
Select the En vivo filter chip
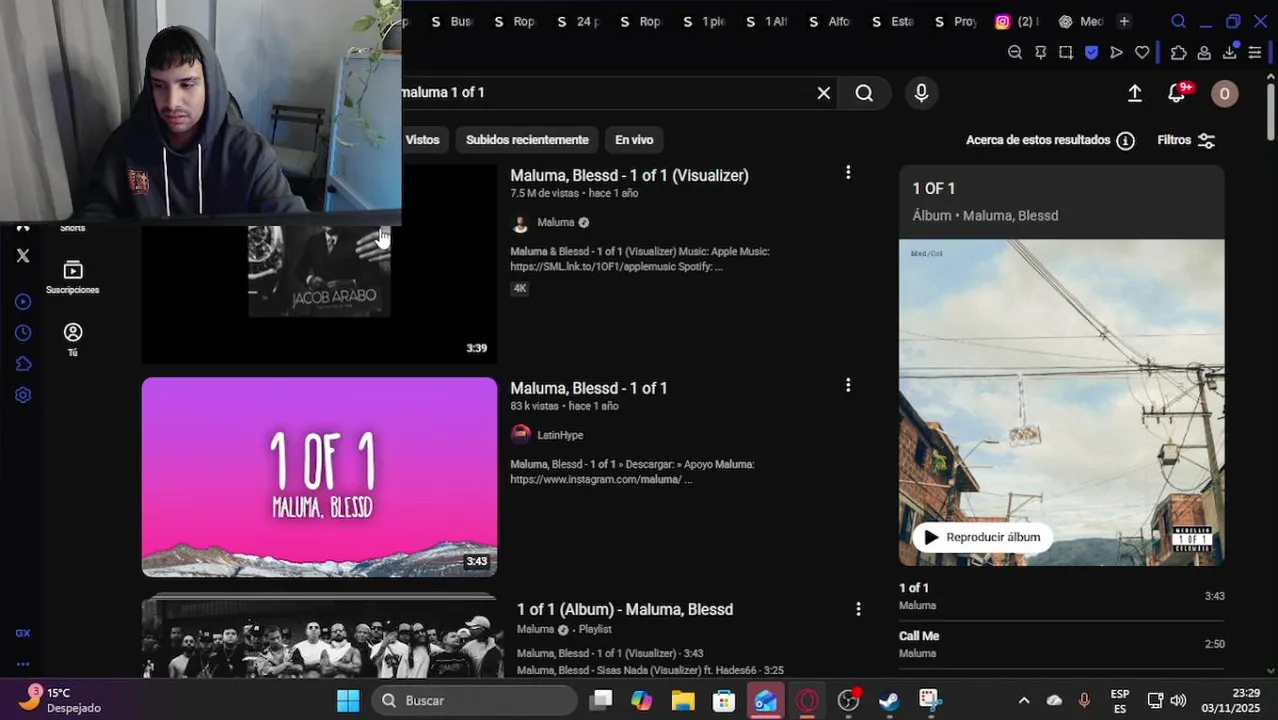click(x=634, y=140)
